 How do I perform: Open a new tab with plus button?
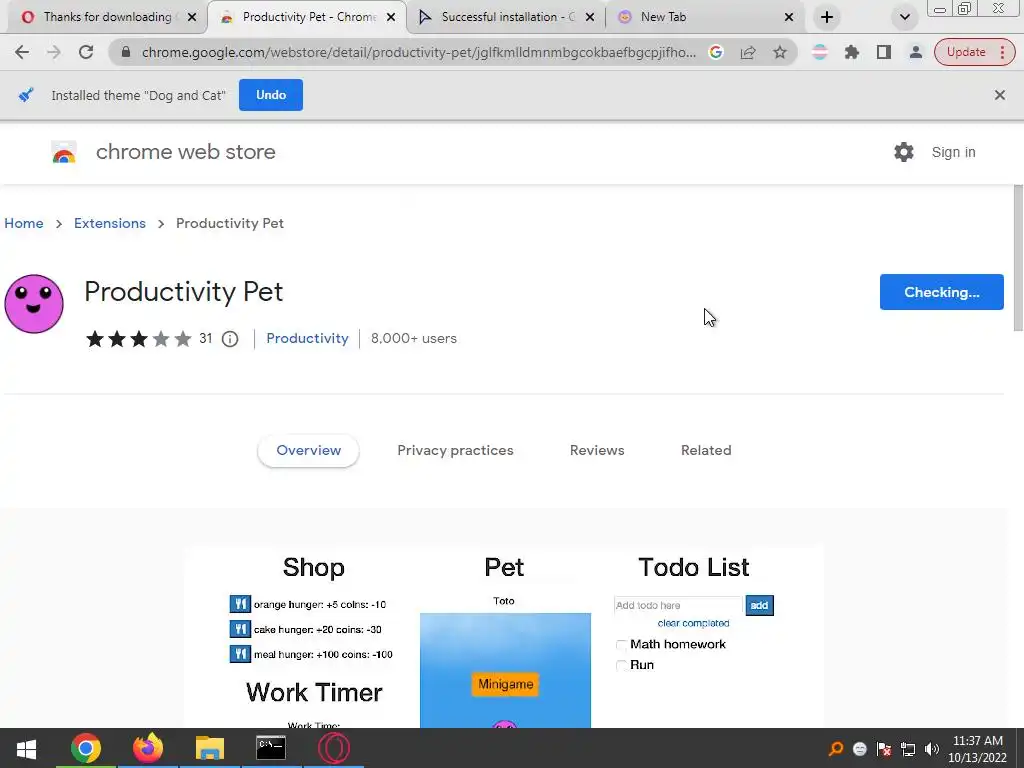click(827, 17)
